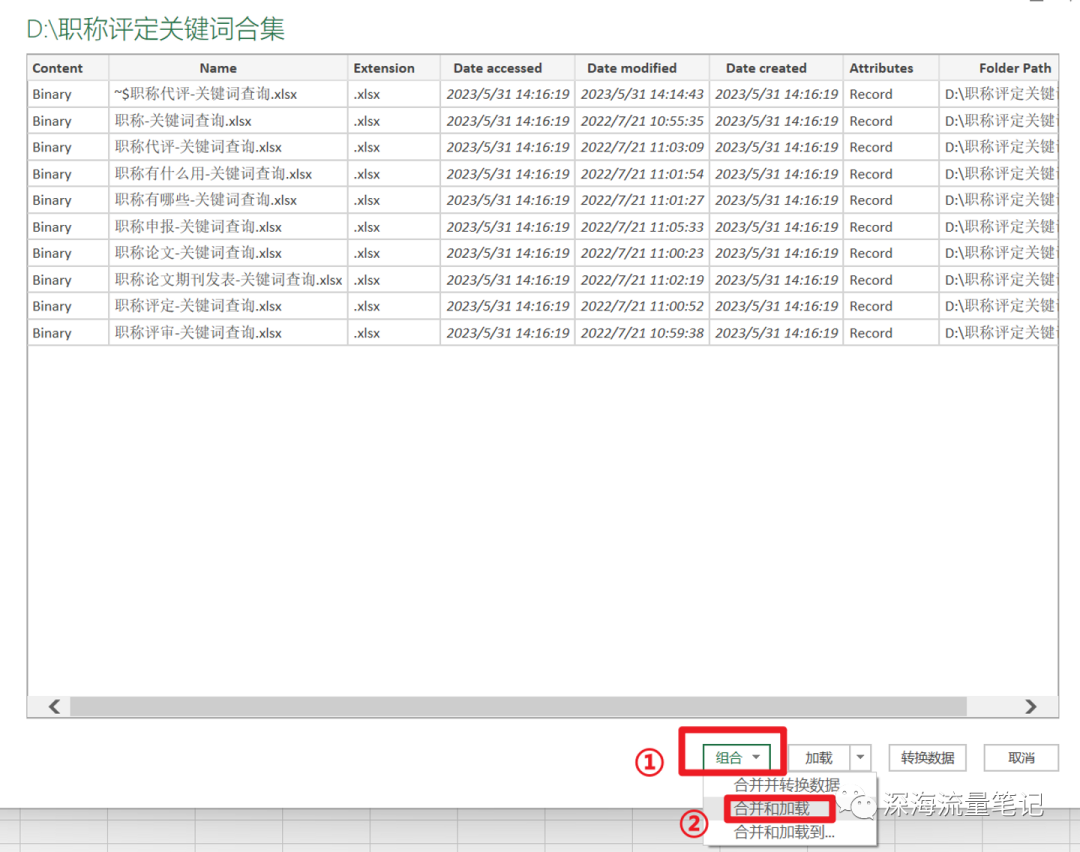Viewport: 1080px width, 852px height.
Task: Select file 职称申报-关键词查询.xlsx
Action: [x=198, y=227]
